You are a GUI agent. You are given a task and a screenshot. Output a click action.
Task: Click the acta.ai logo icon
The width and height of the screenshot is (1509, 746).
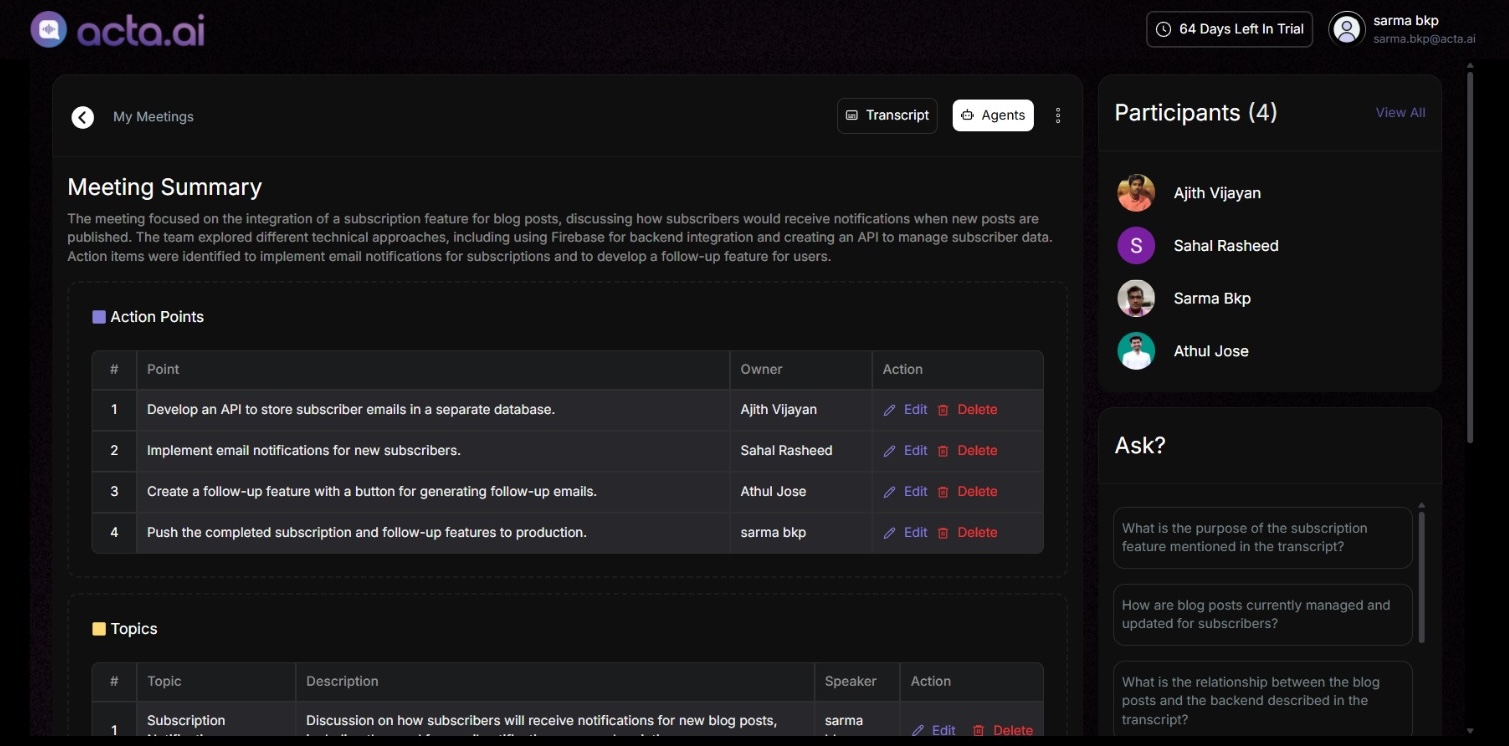tap(48, 30)
